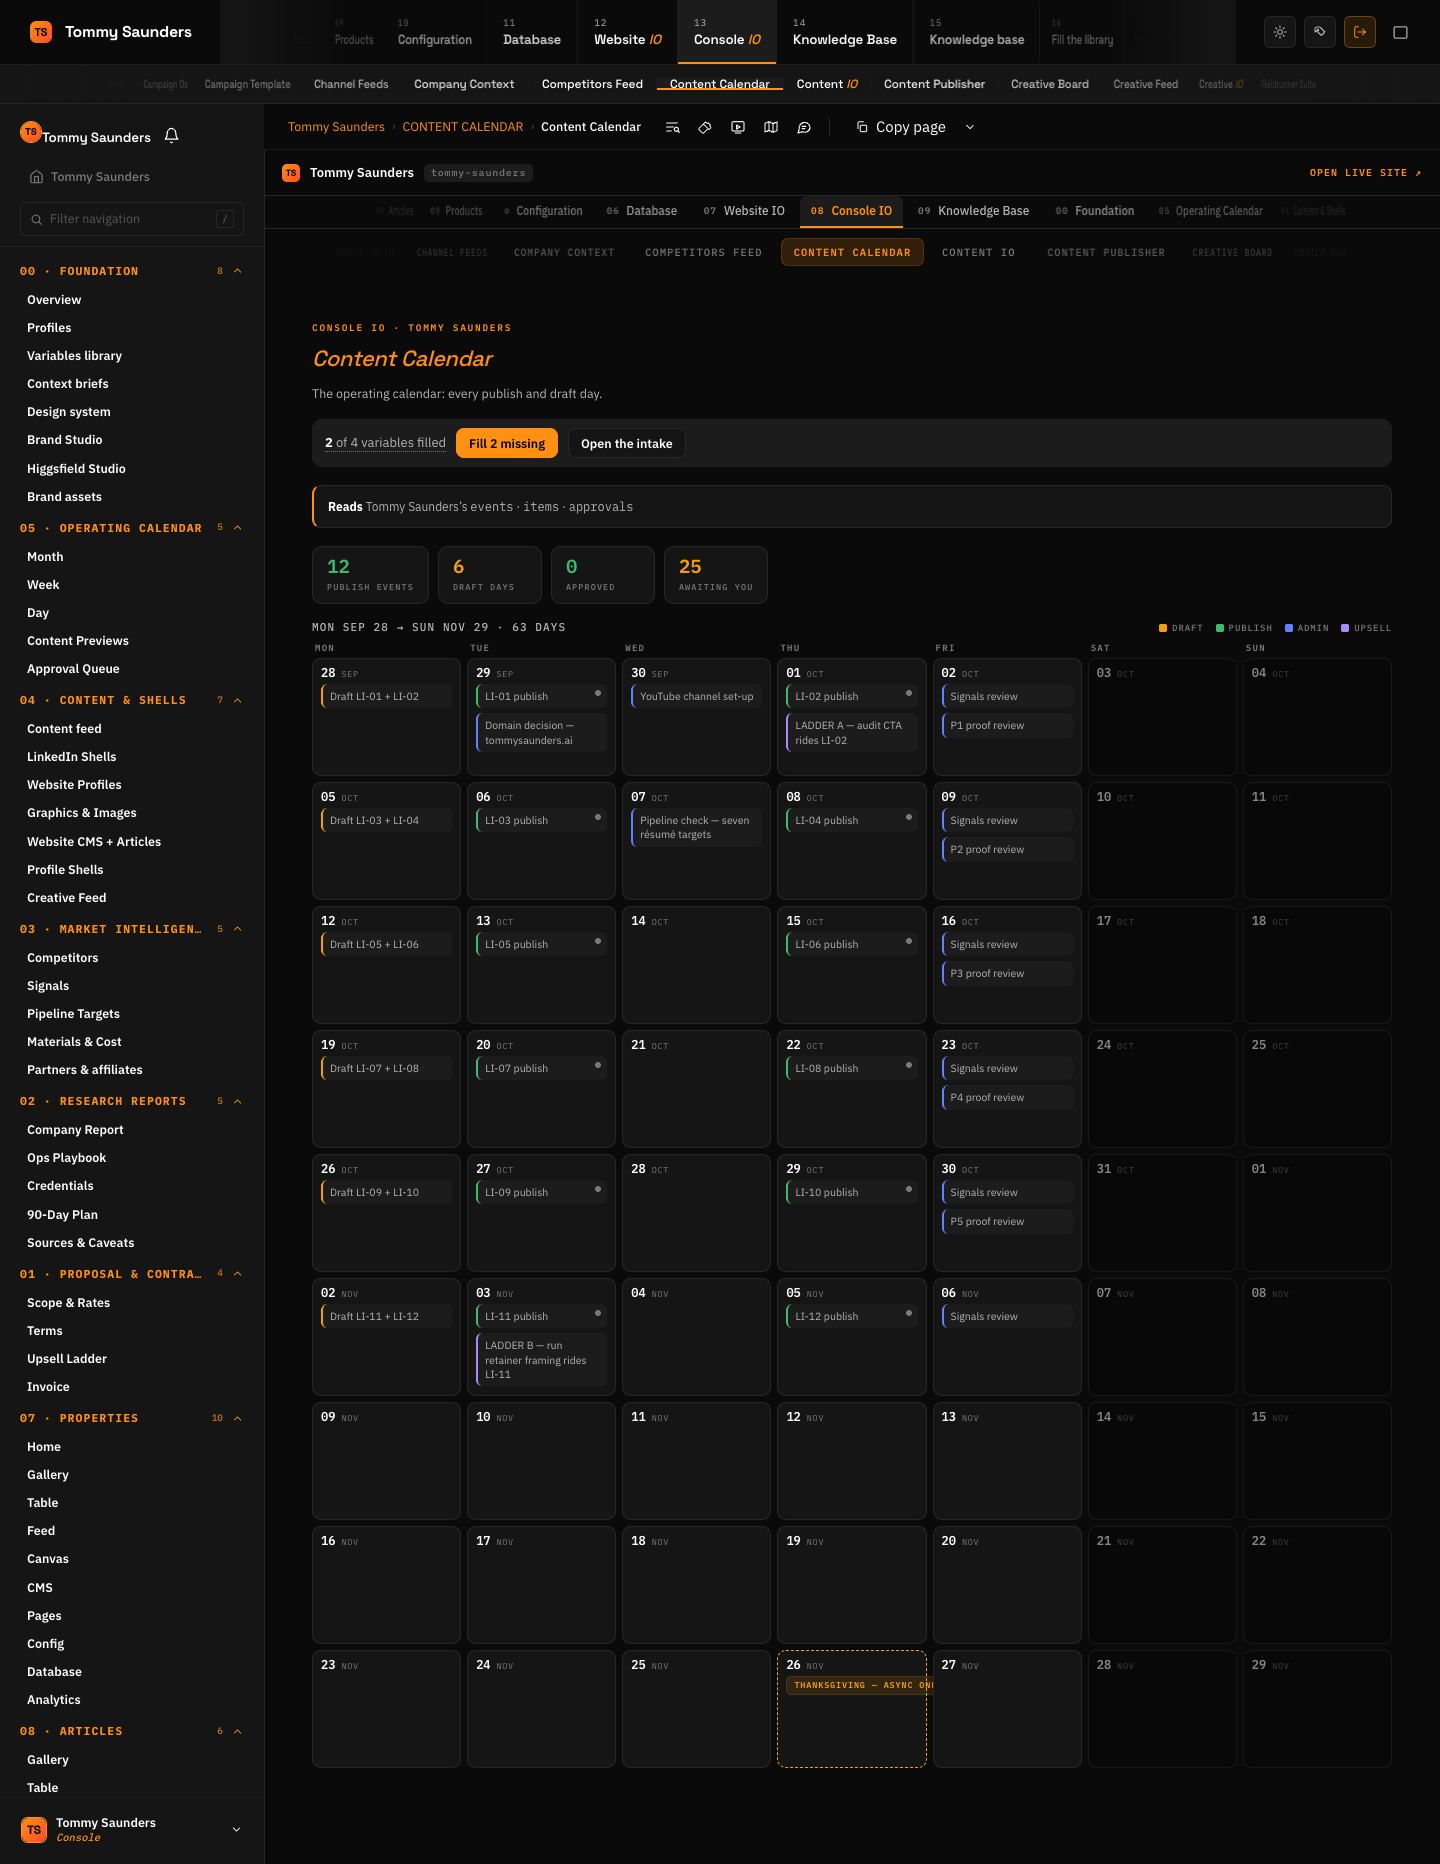The width and height of the screenshot is (1440, 1864).
Task: Open the 14 Knowledge Base top tab
Action: [x=845, y=32]
